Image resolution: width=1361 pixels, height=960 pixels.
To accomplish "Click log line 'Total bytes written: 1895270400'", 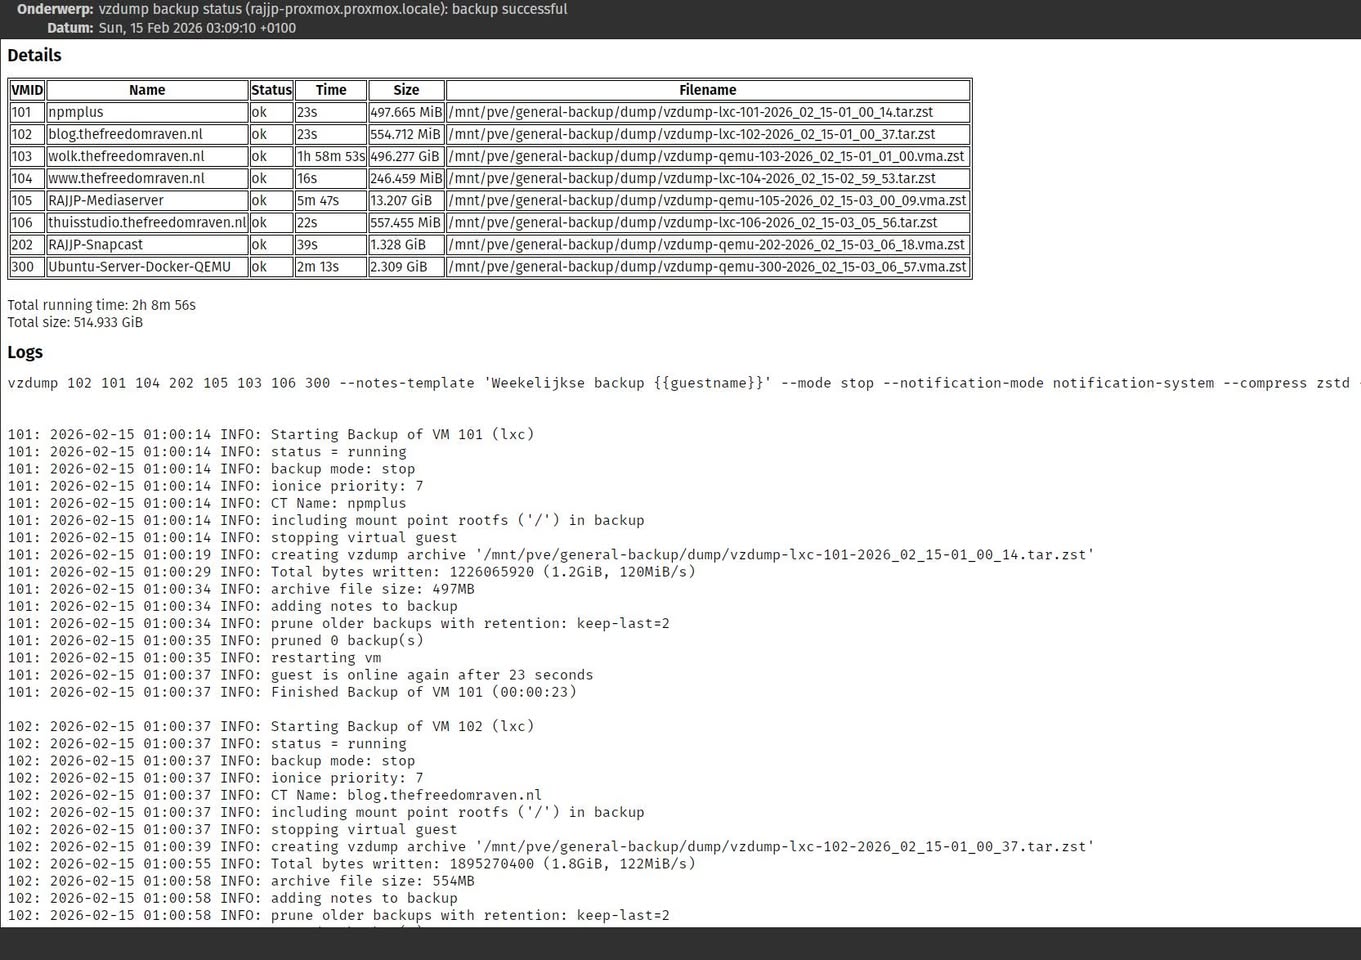I will 352,864.
